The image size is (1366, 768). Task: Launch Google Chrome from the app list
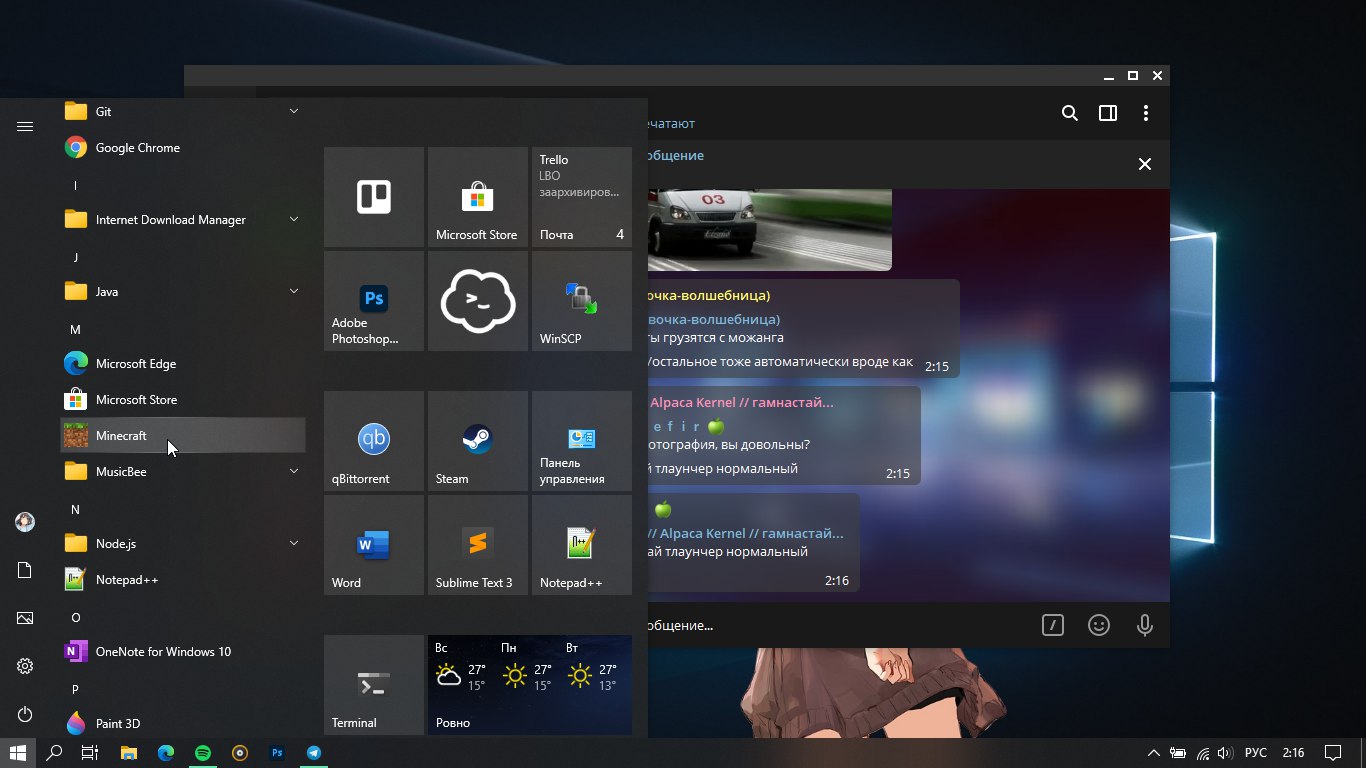tap(183, 148)
